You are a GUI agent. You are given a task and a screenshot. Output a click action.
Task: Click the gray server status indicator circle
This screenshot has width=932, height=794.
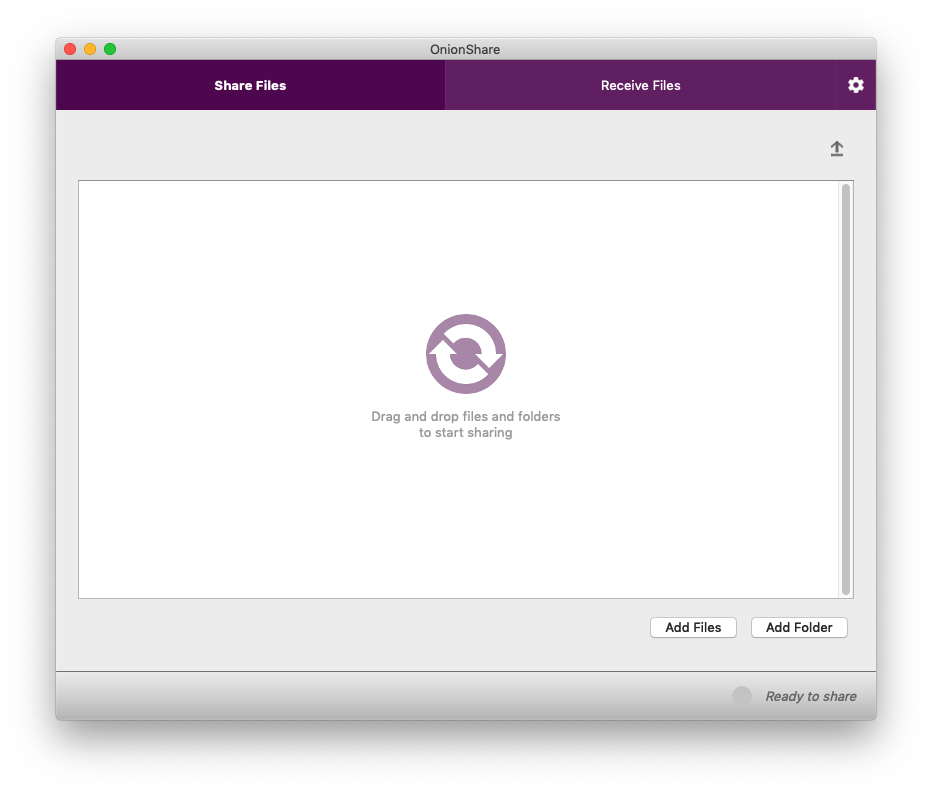click(742, 696)
